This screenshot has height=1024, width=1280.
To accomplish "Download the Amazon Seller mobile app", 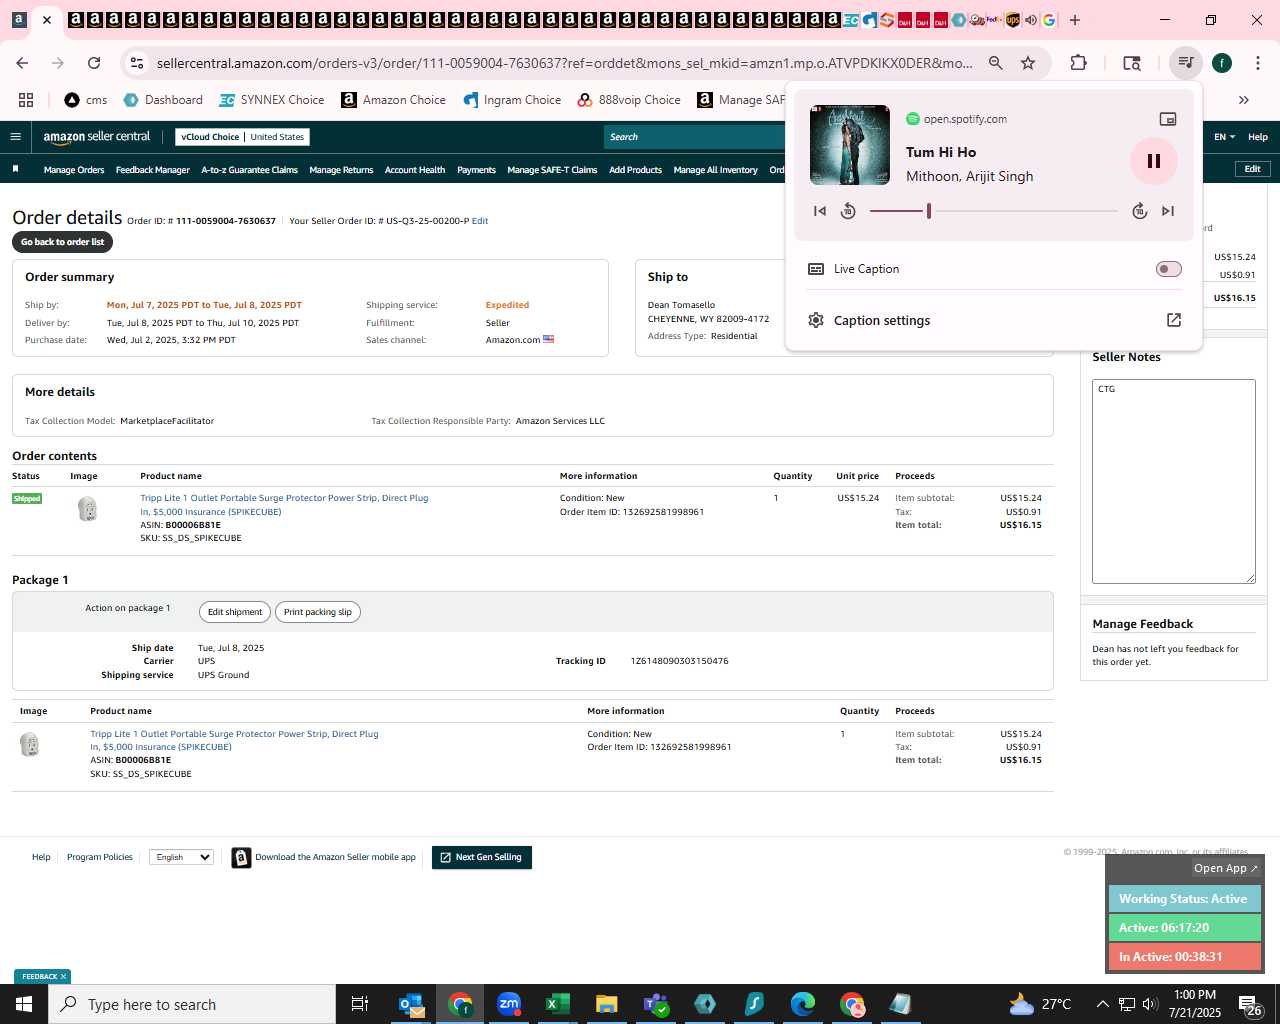I will point(324,857).
